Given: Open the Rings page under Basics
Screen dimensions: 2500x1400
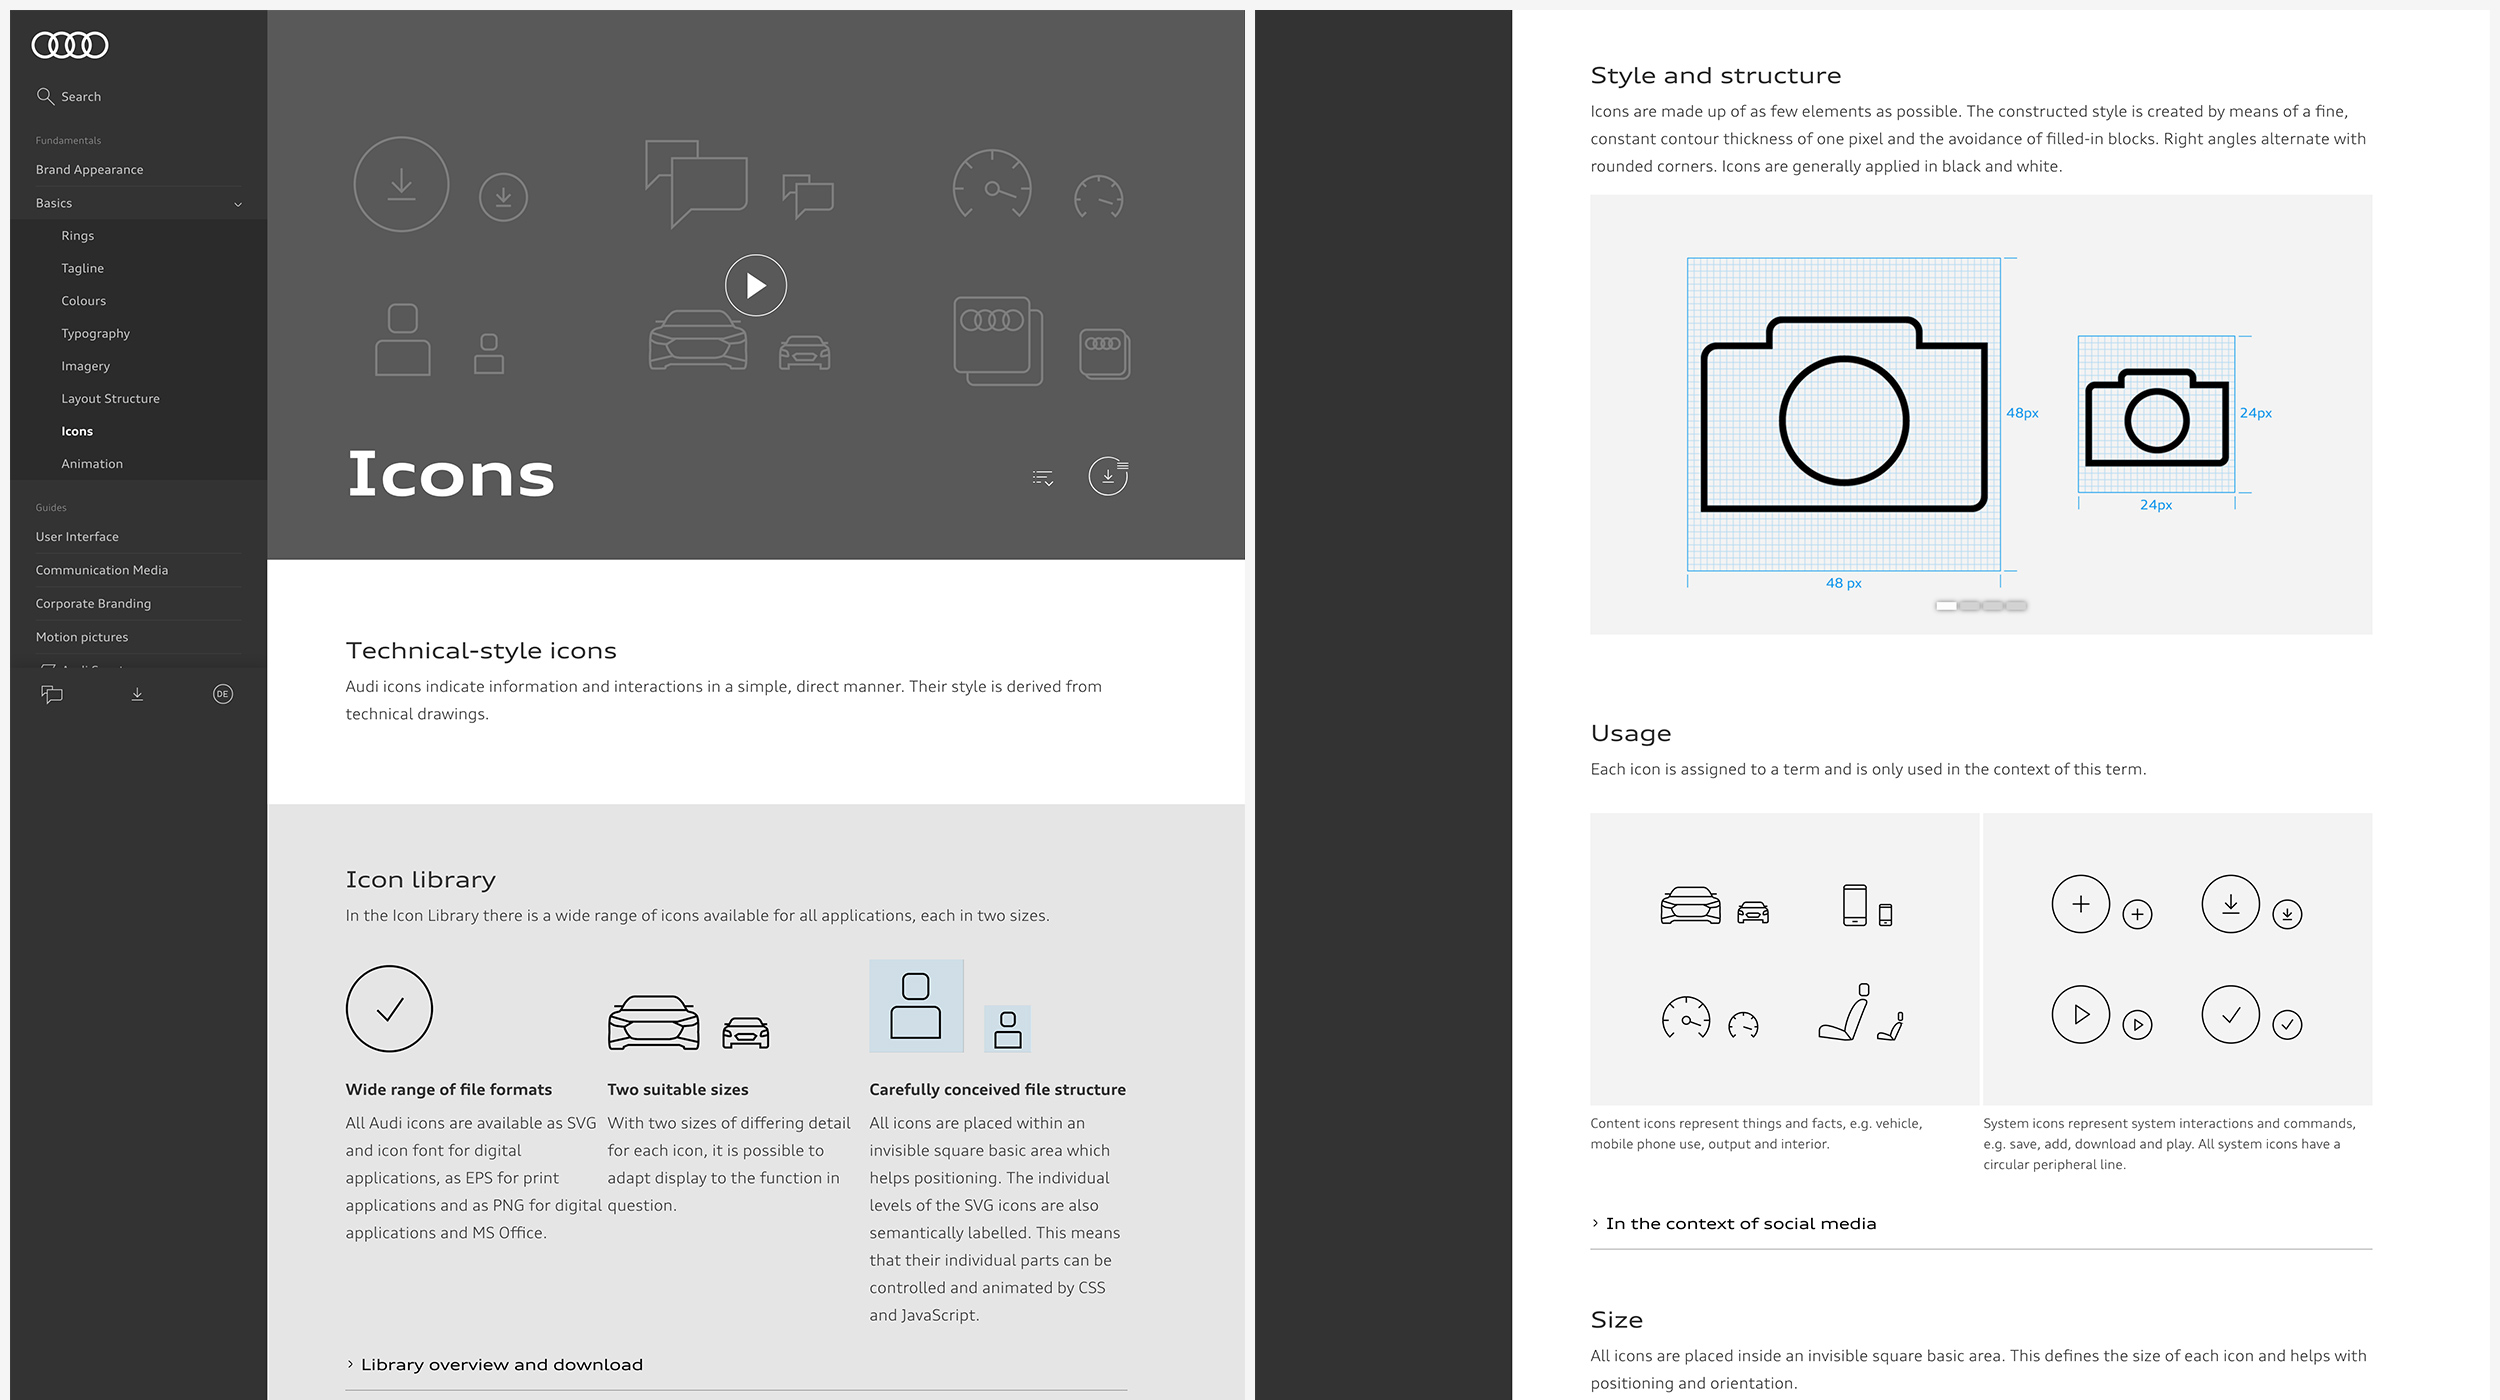Looking at the screenshot, I should click(x=78, y=236).
